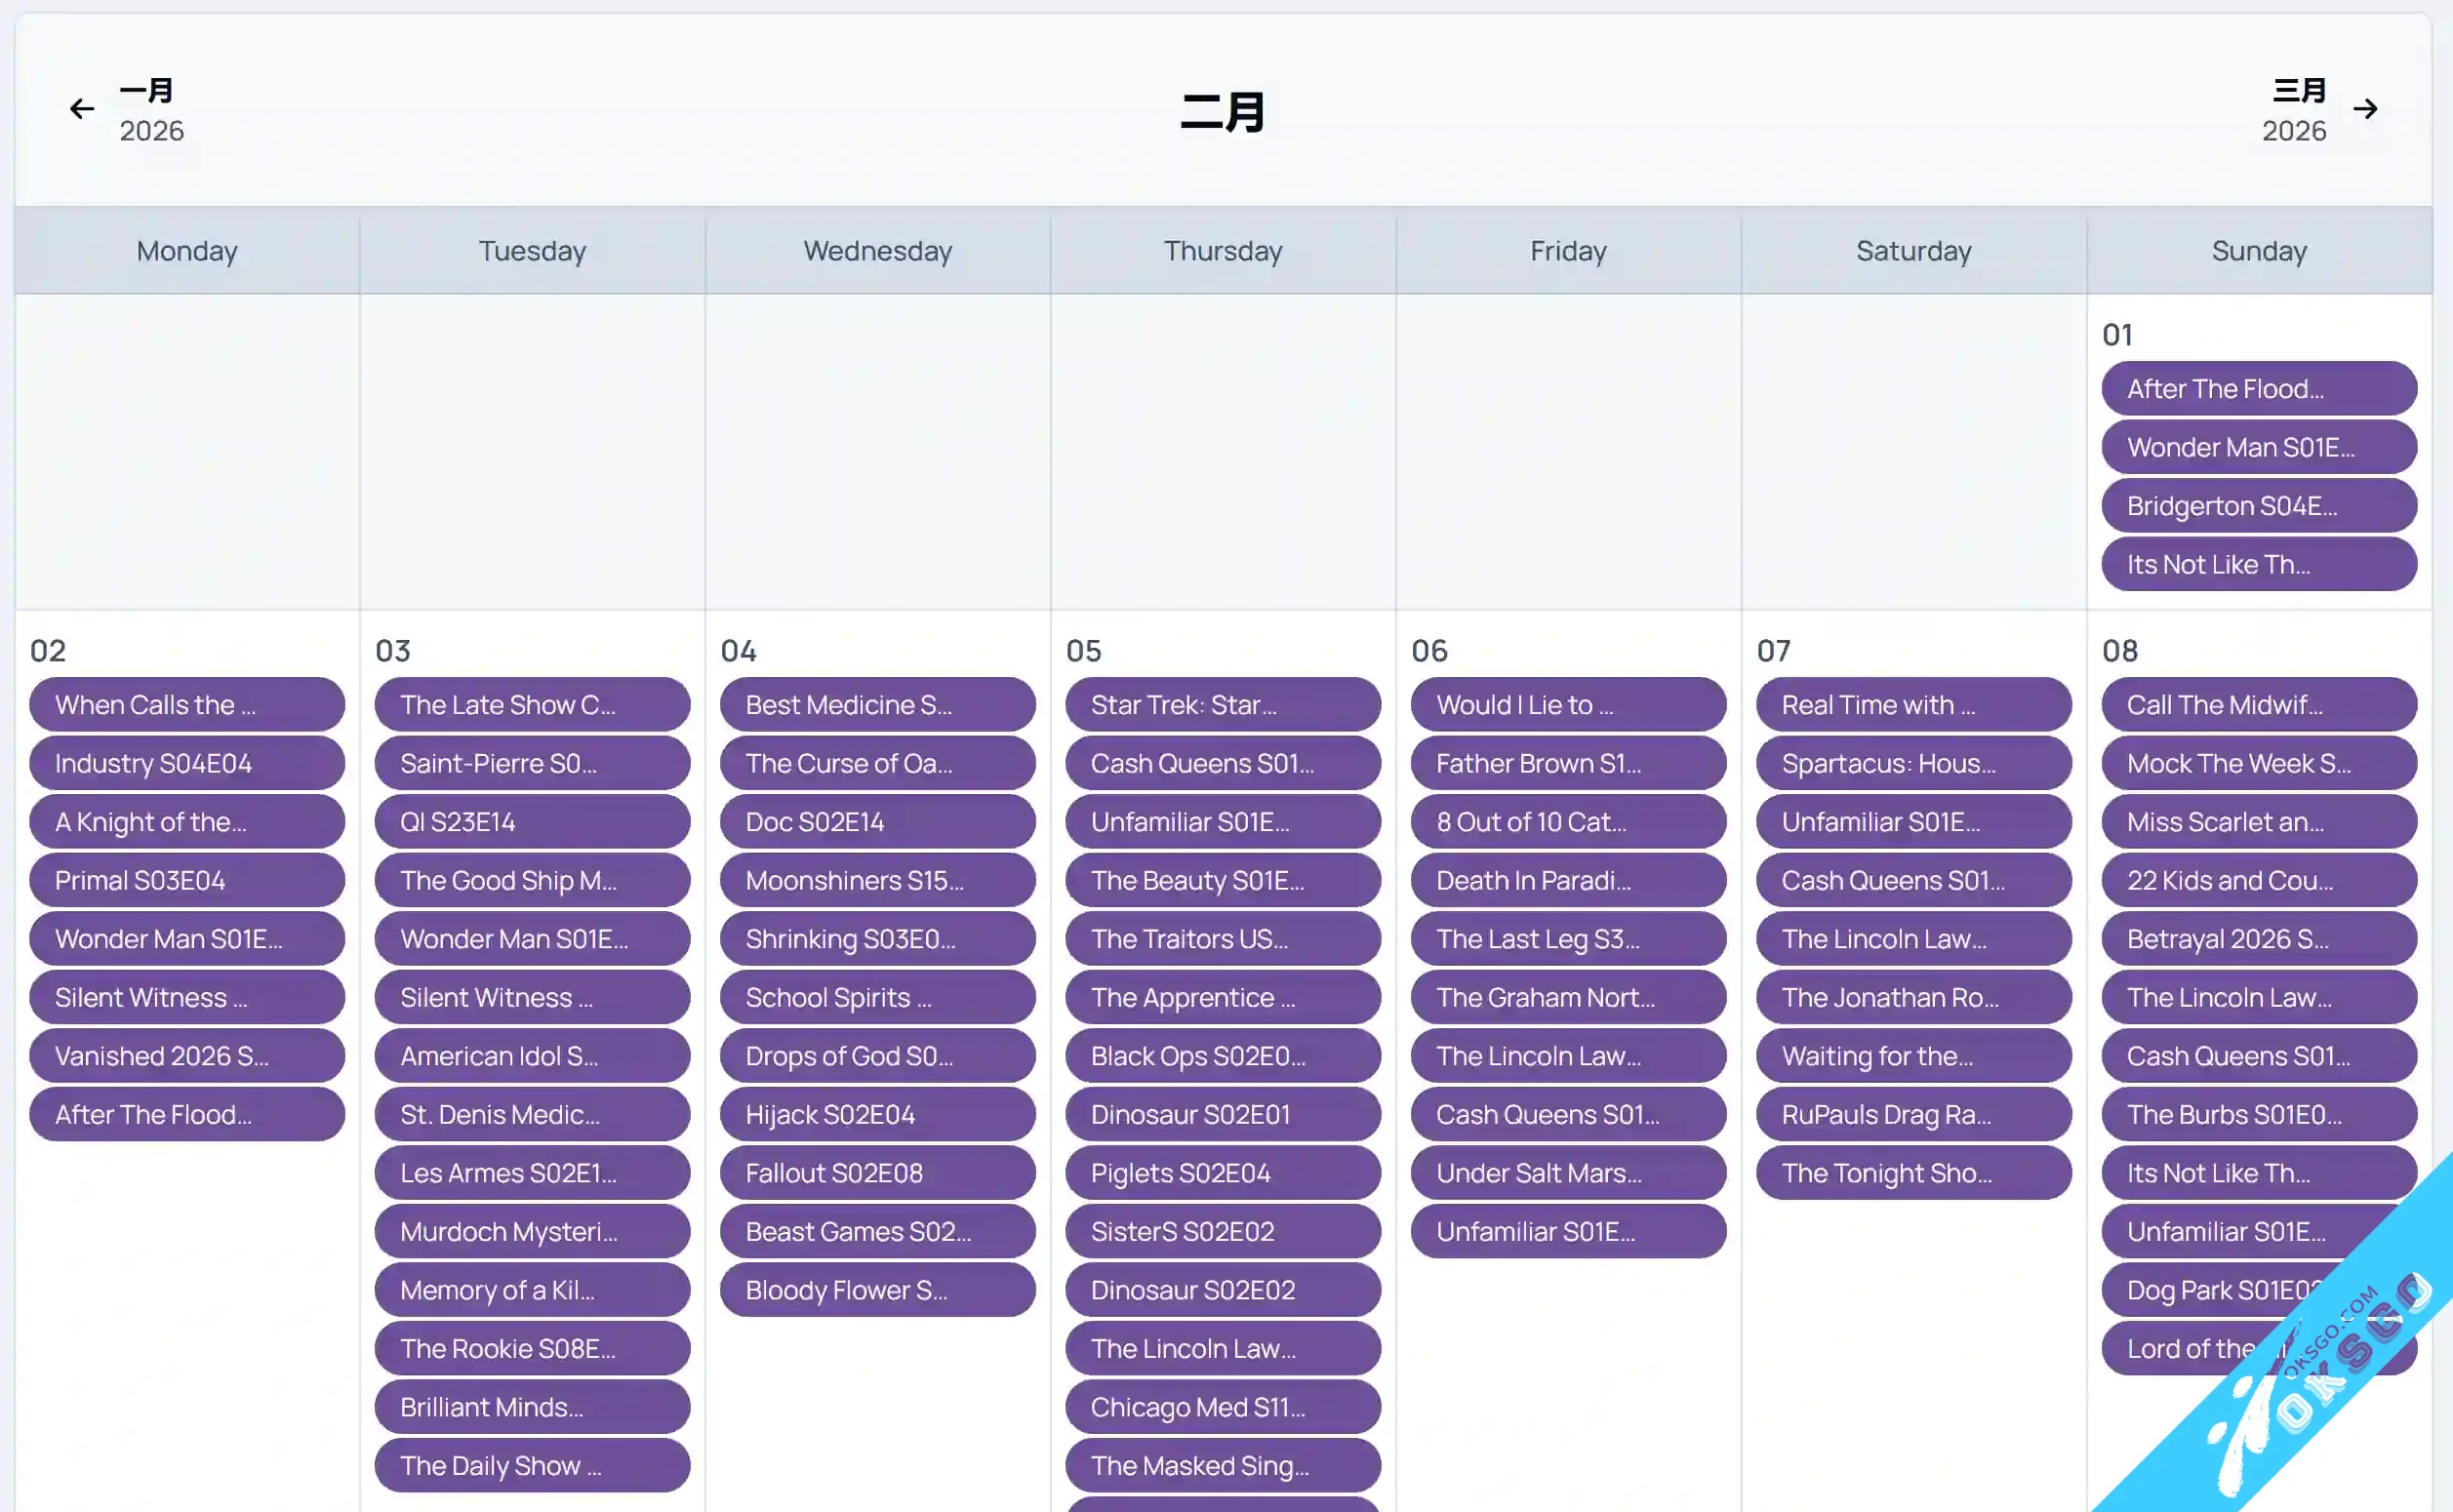Open Fallout S02E08 on Wednesday

coord(877,1173)
